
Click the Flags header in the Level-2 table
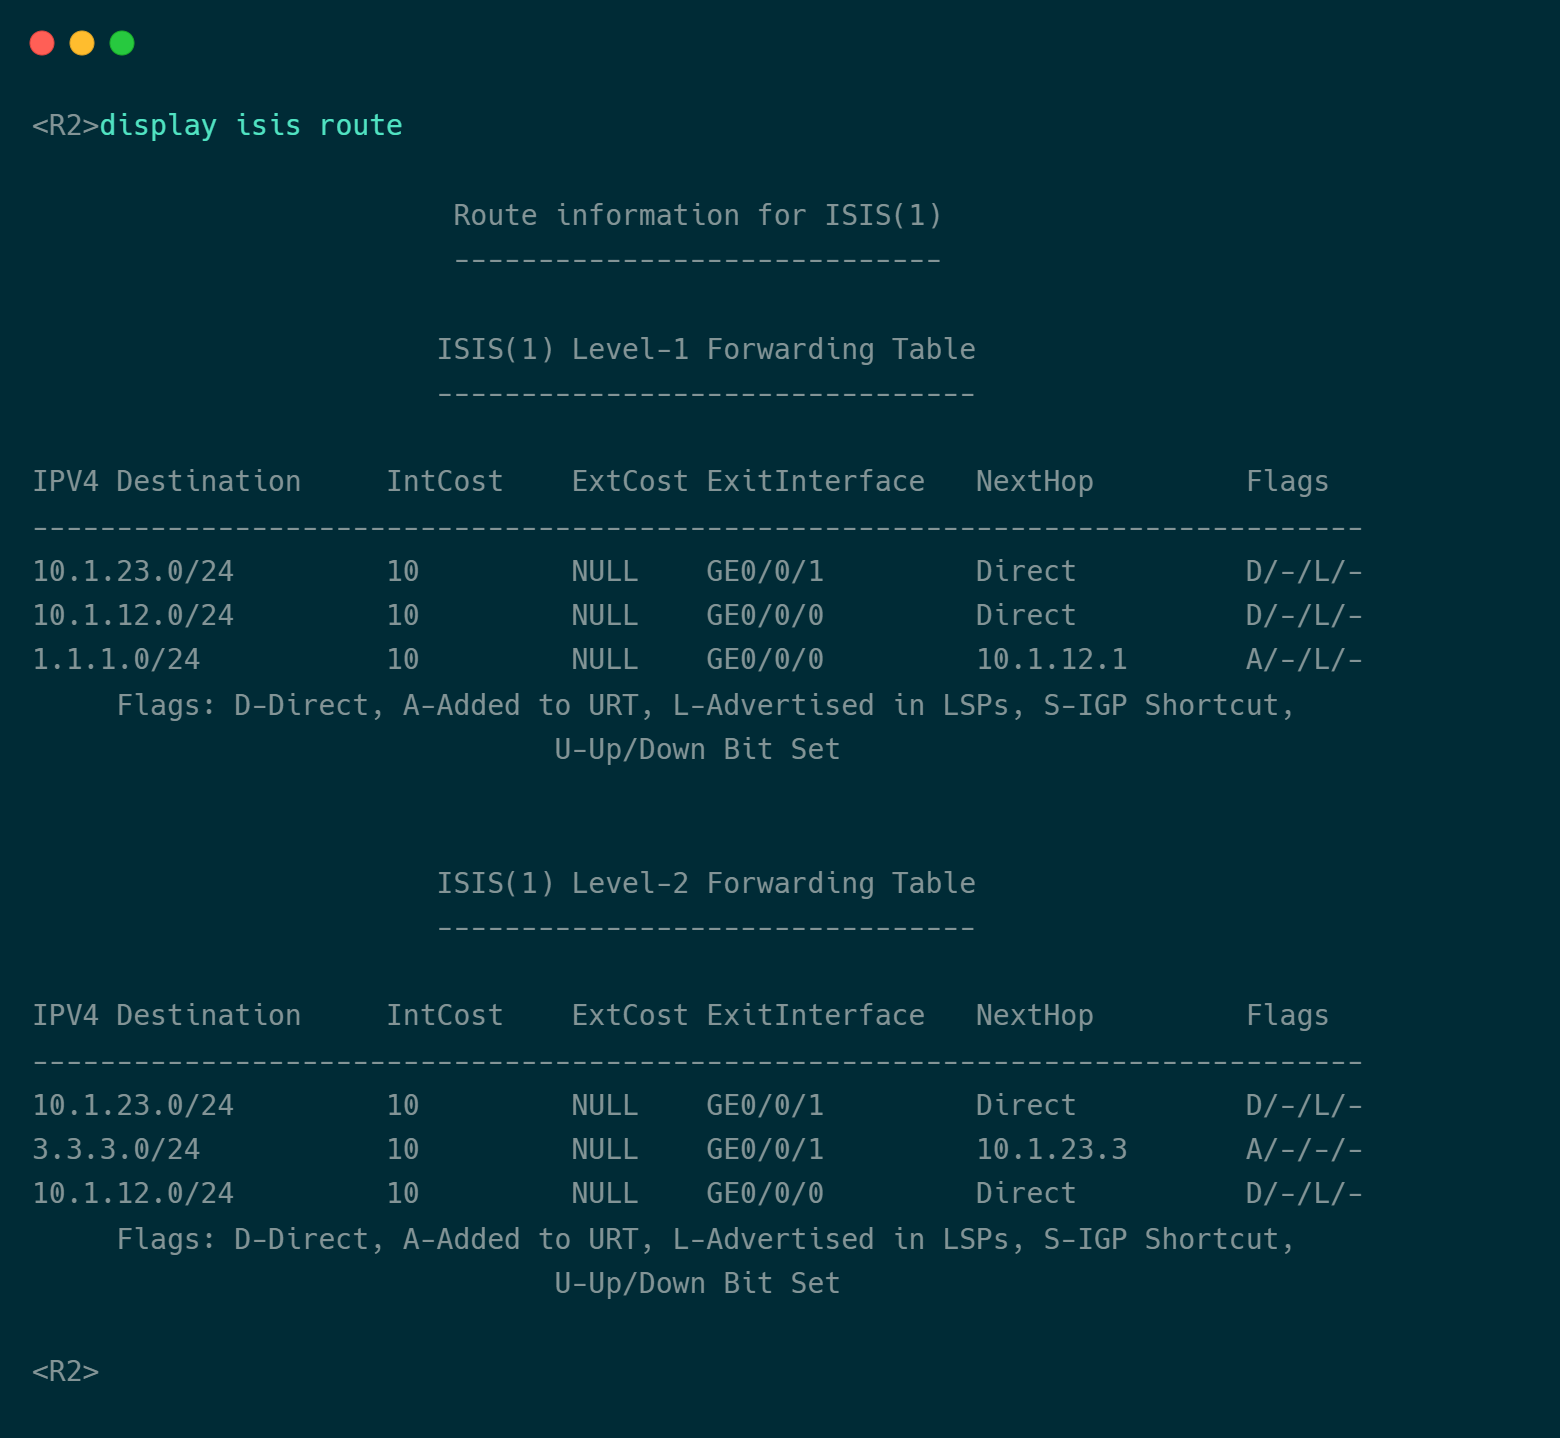1287,1016
